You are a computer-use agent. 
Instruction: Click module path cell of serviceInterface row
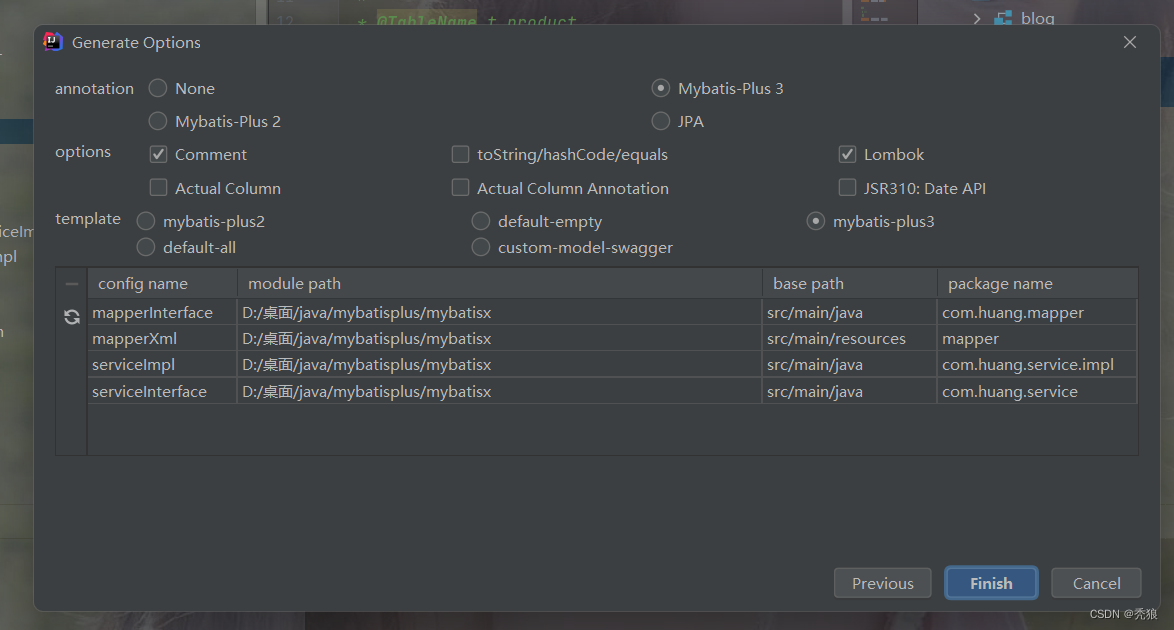pos(500,391)
